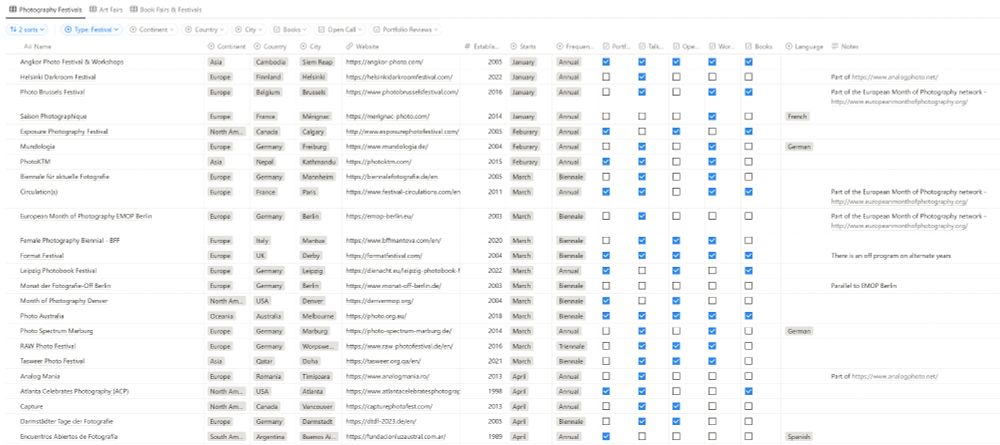
Task: Click the 1989 established year cell
Action: 494,436
